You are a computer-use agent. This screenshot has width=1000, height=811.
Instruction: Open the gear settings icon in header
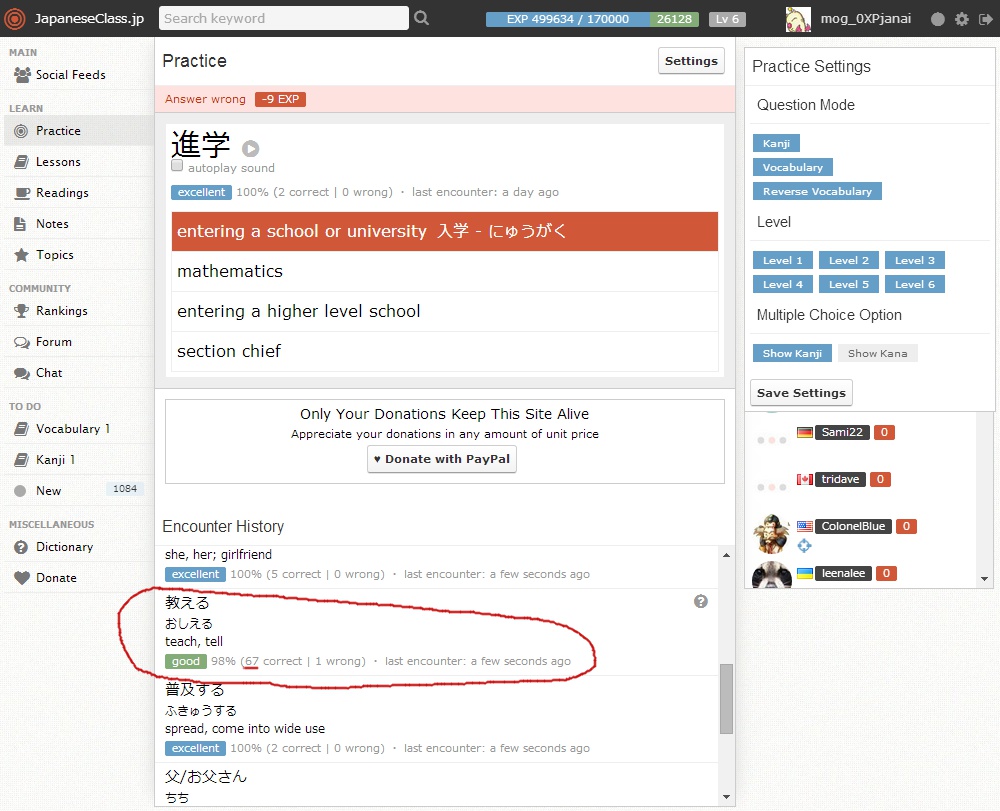962,19
